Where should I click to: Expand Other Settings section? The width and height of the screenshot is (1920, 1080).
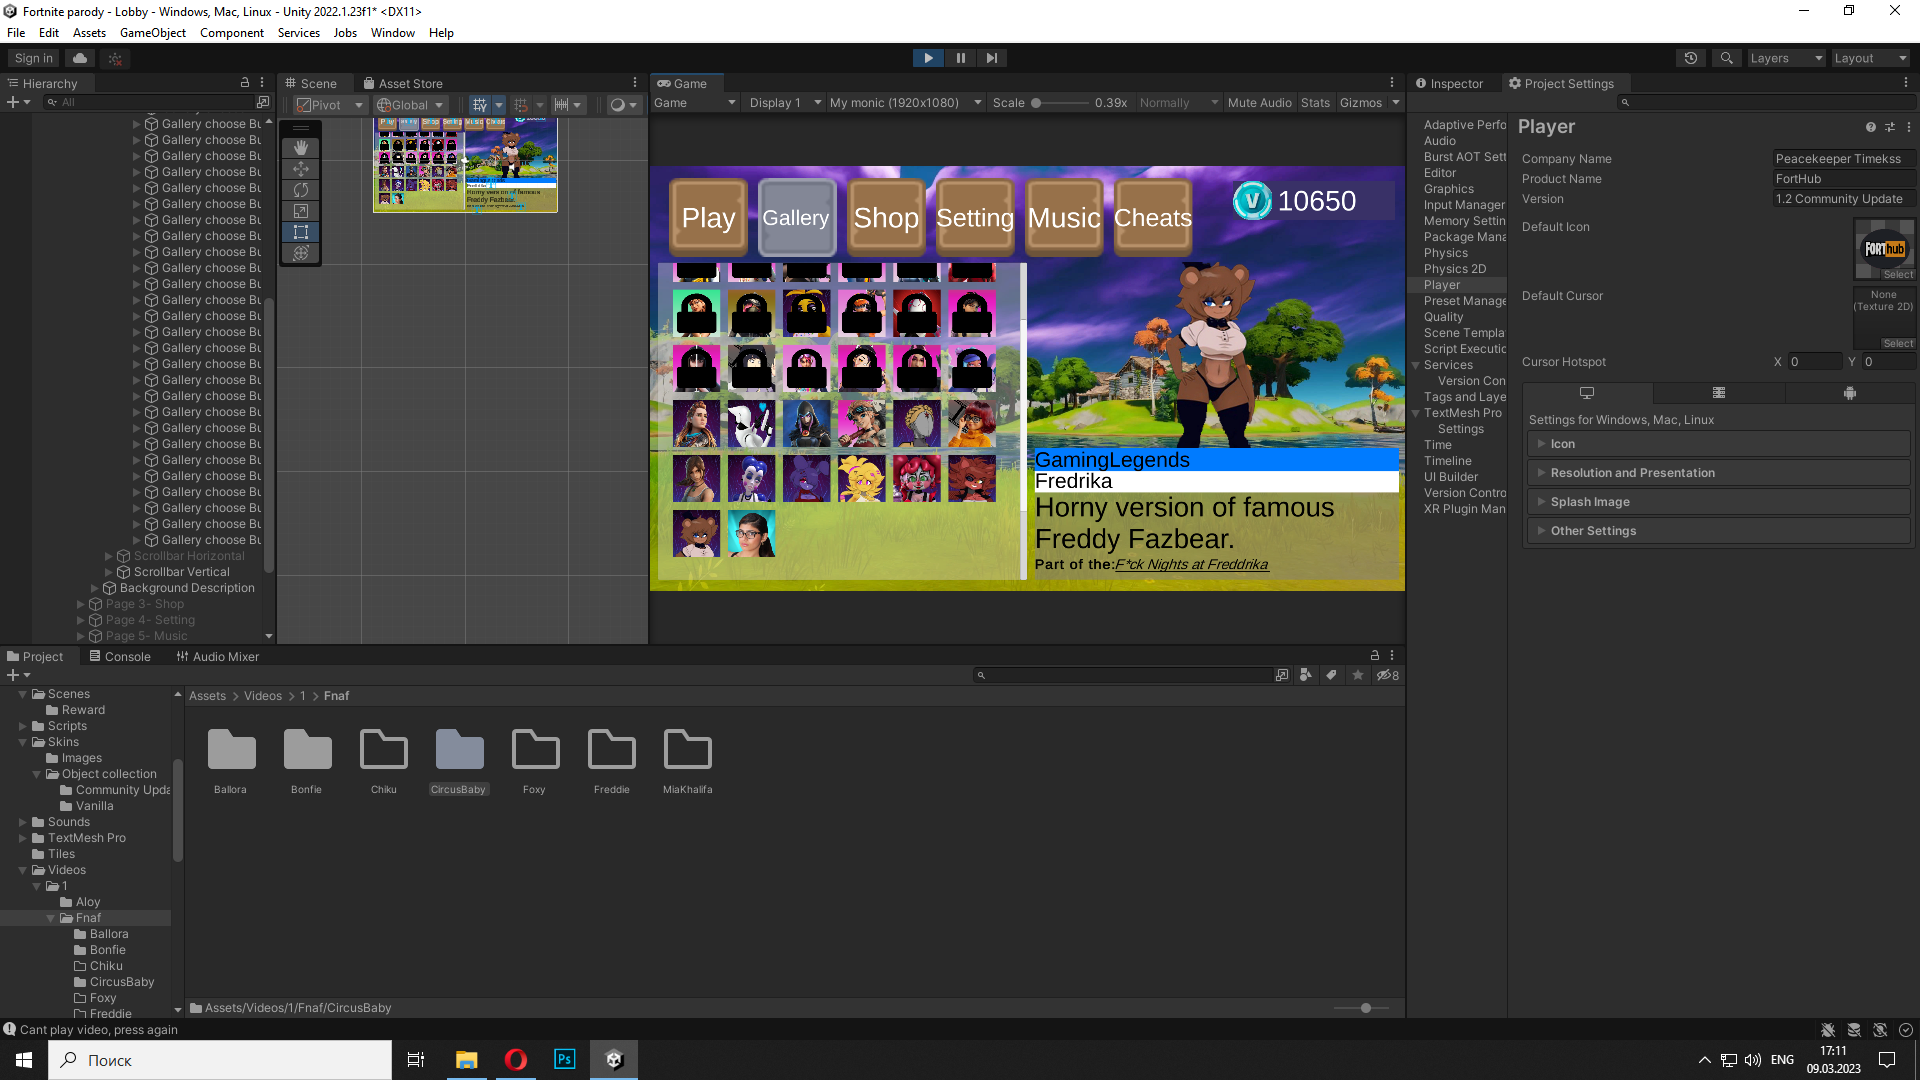tap(1718, 531)
